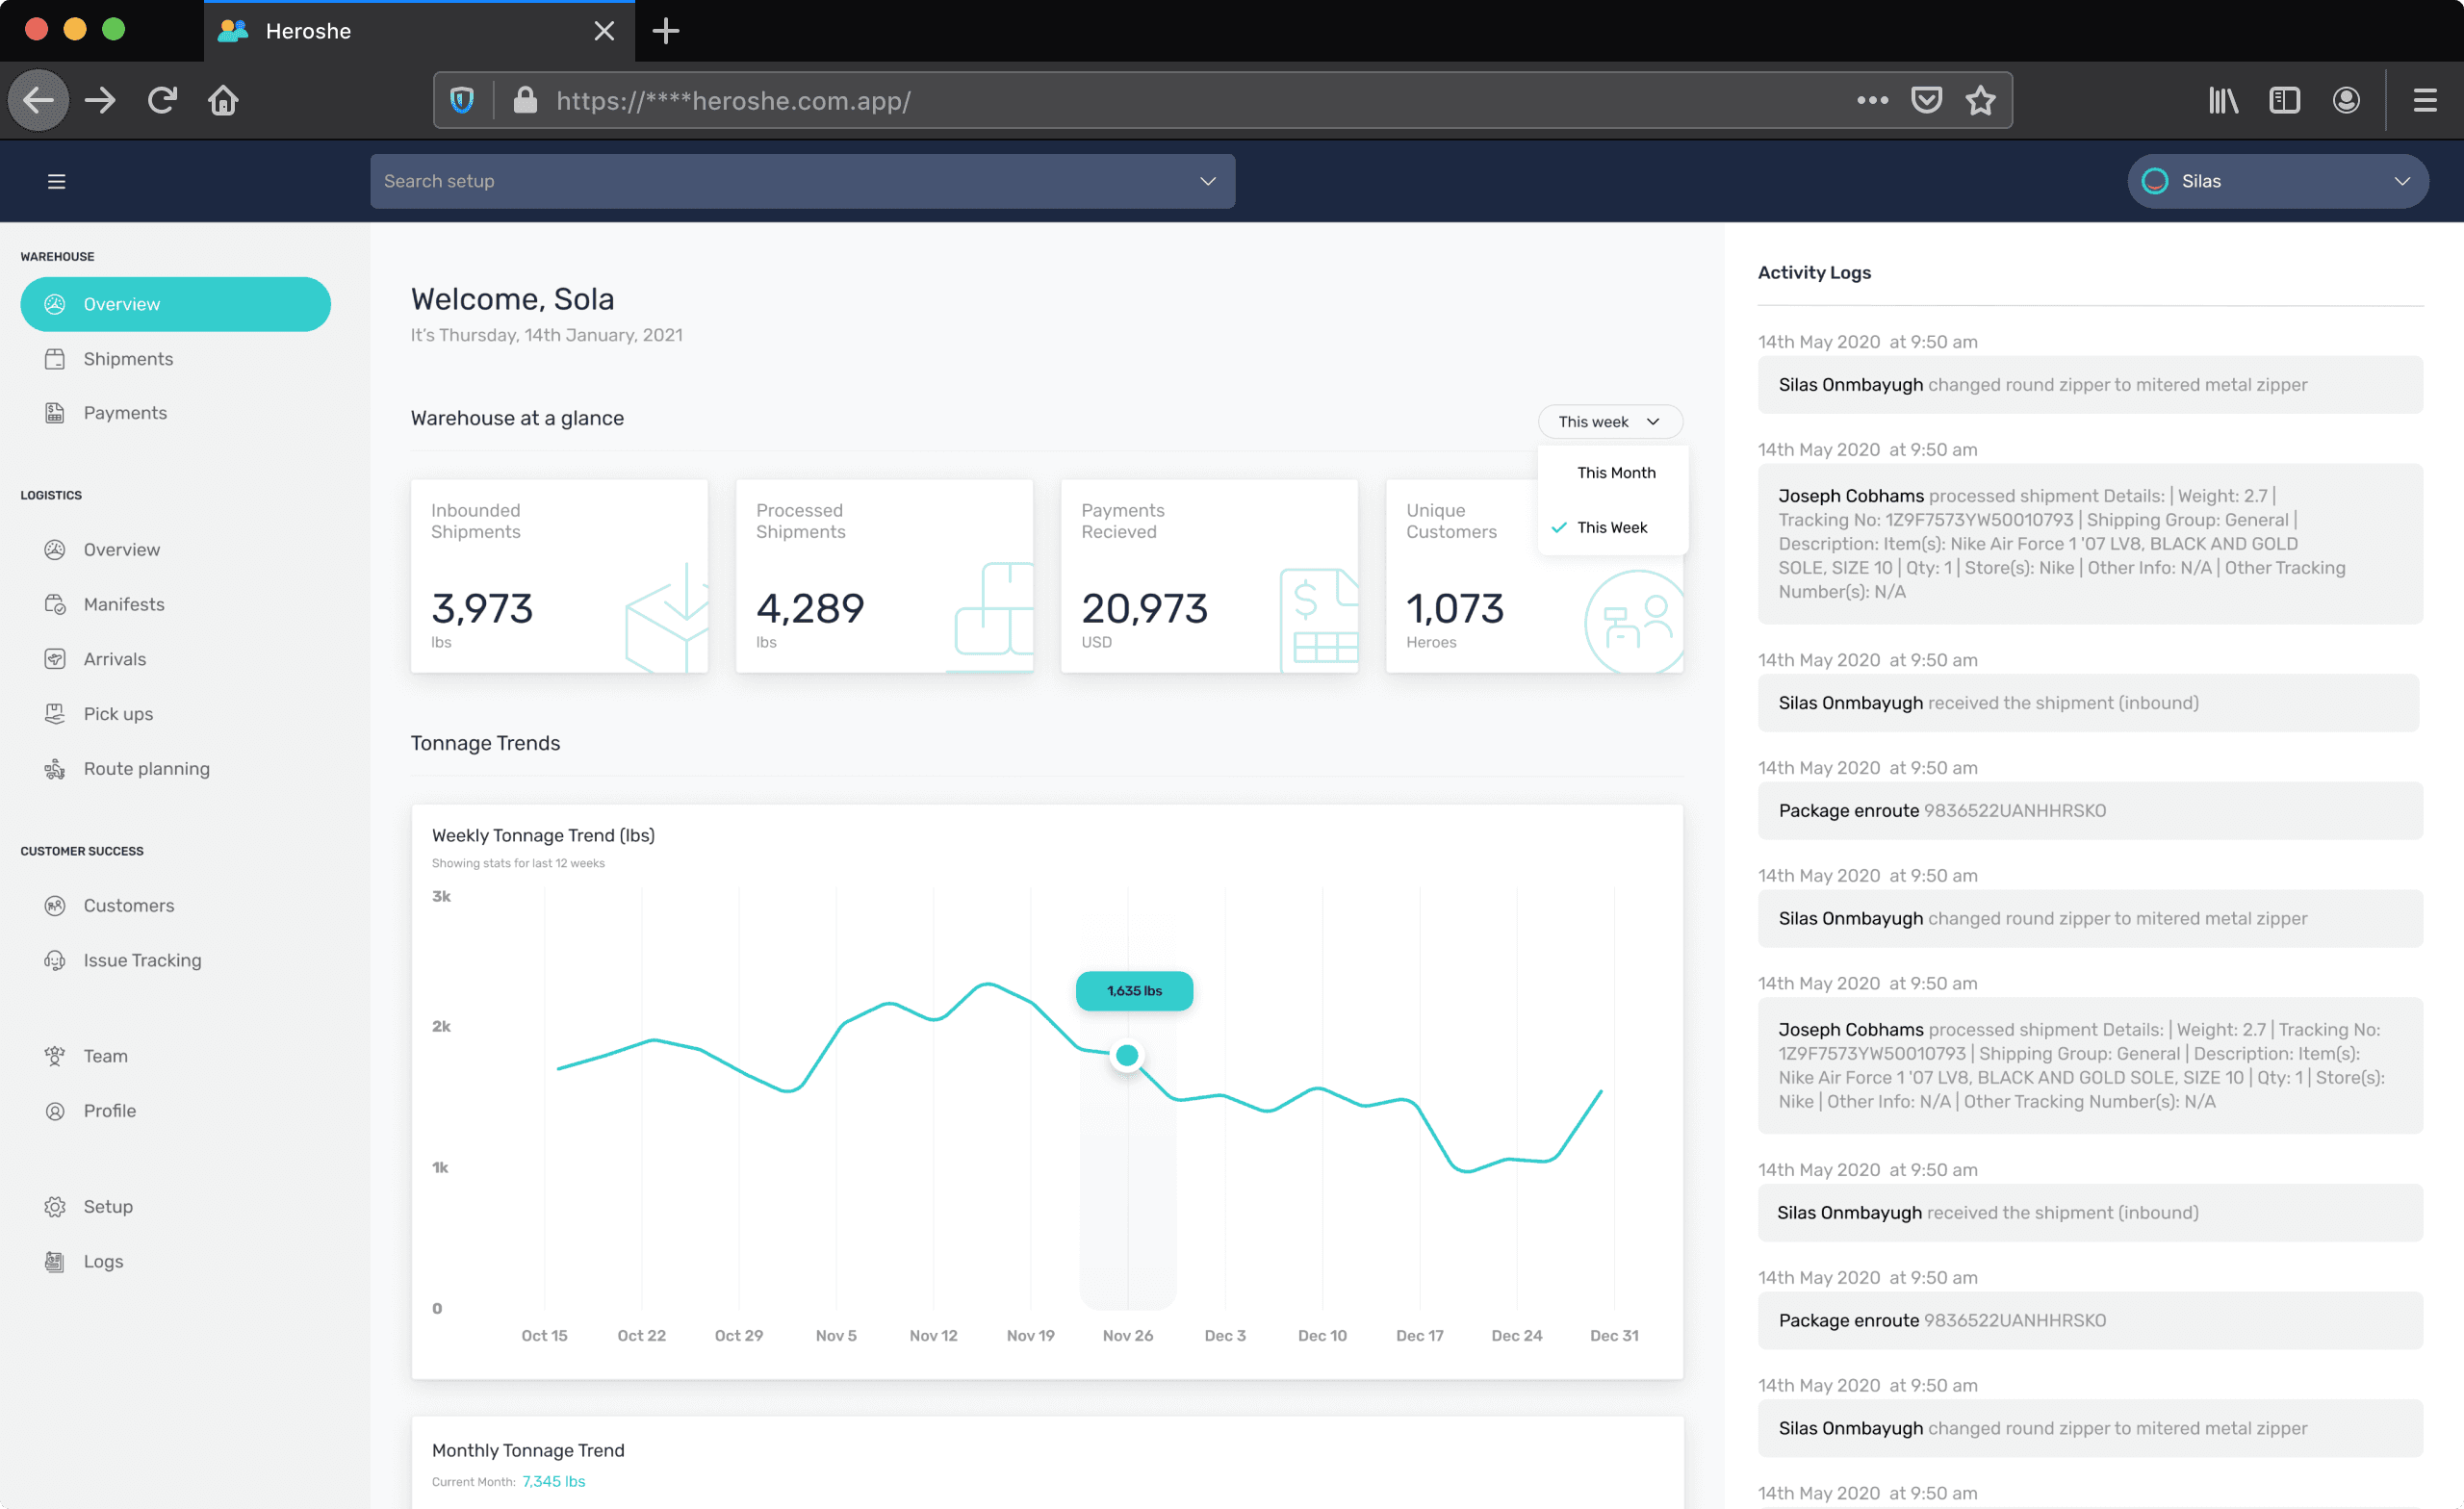The width and height of the screenshot is (2464, 1509).
Task: Open the hamburger menu in the app header
Action: 56,181
